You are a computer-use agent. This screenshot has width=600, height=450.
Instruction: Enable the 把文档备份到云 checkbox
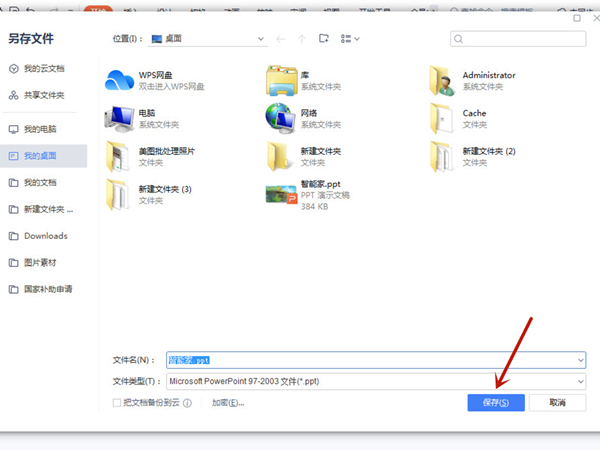117,403
